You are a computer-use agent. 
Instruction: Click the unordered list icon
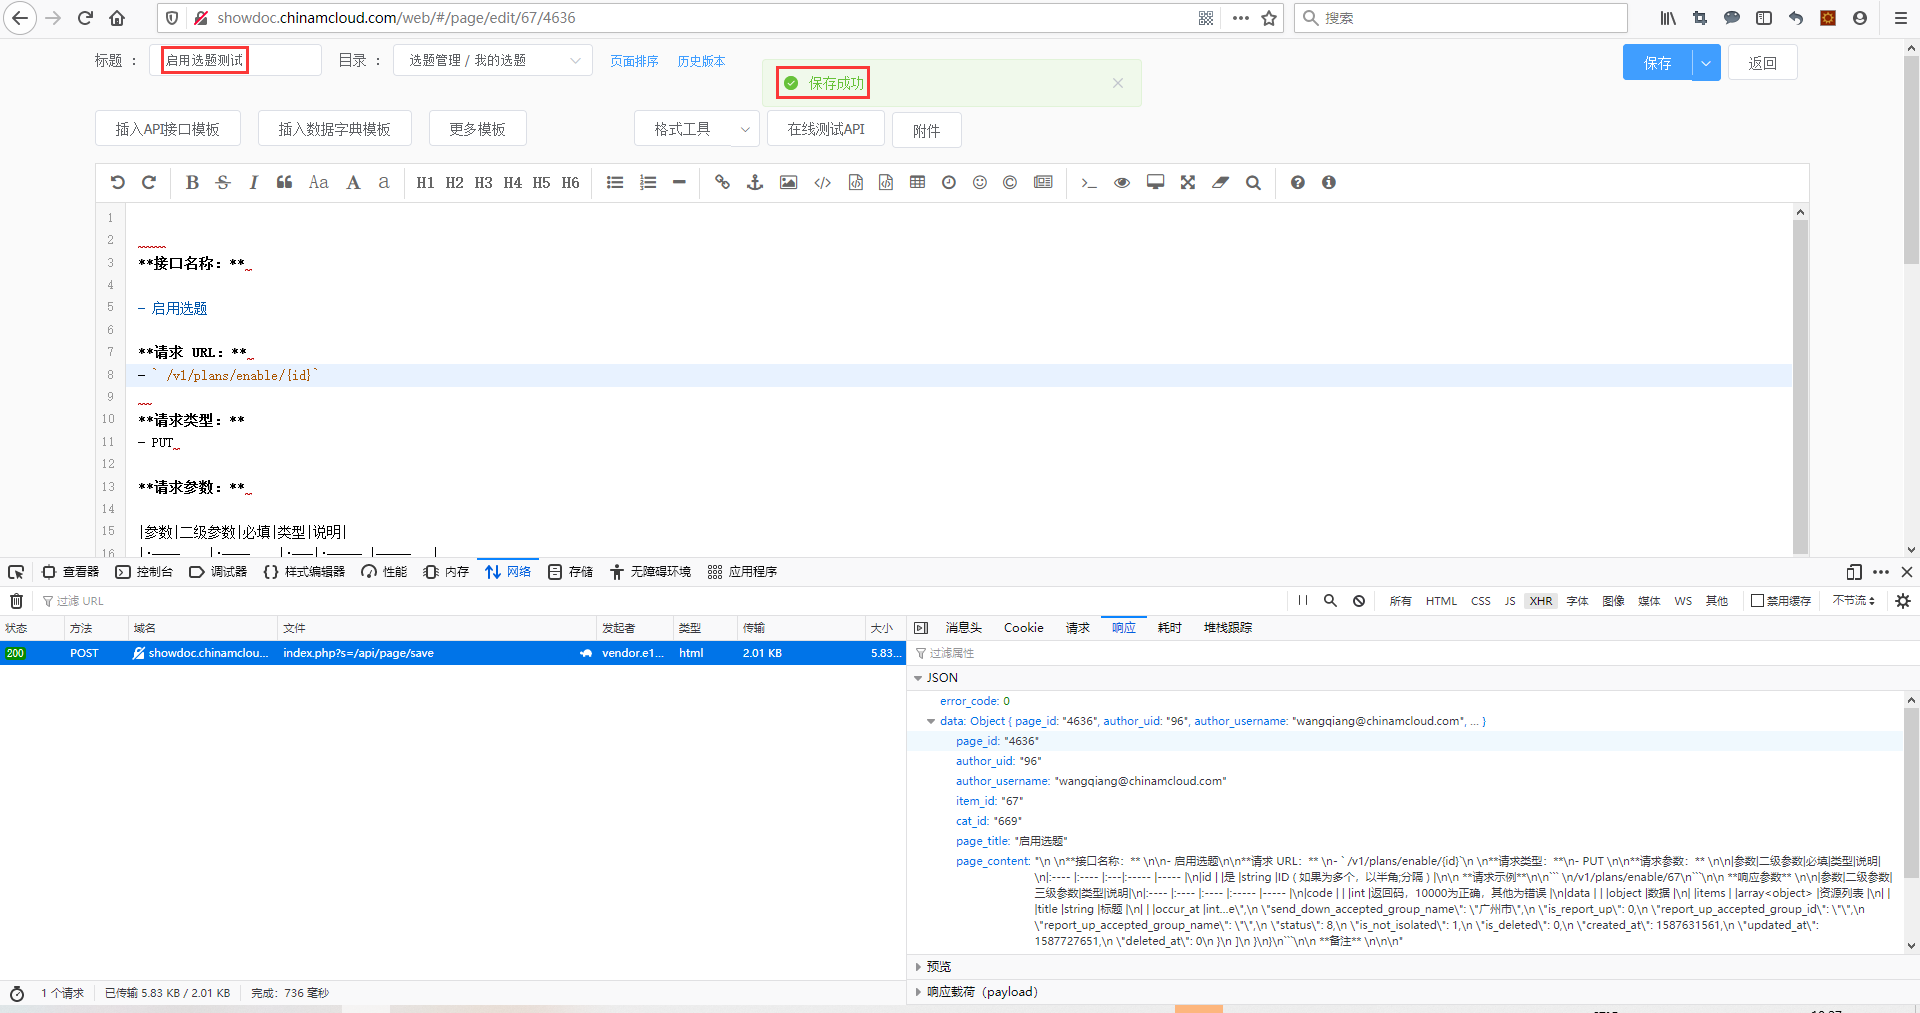click(615, 182)
